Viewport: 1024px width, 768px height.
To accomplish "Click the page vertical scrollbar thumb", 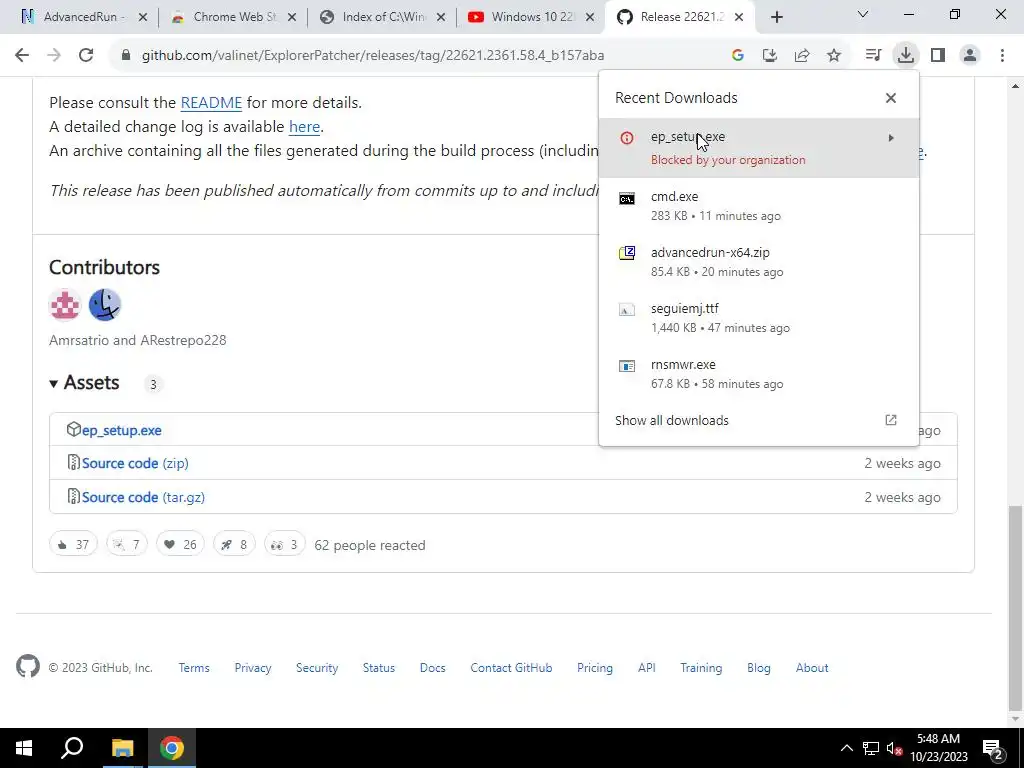I will [x=1015, y=607].
